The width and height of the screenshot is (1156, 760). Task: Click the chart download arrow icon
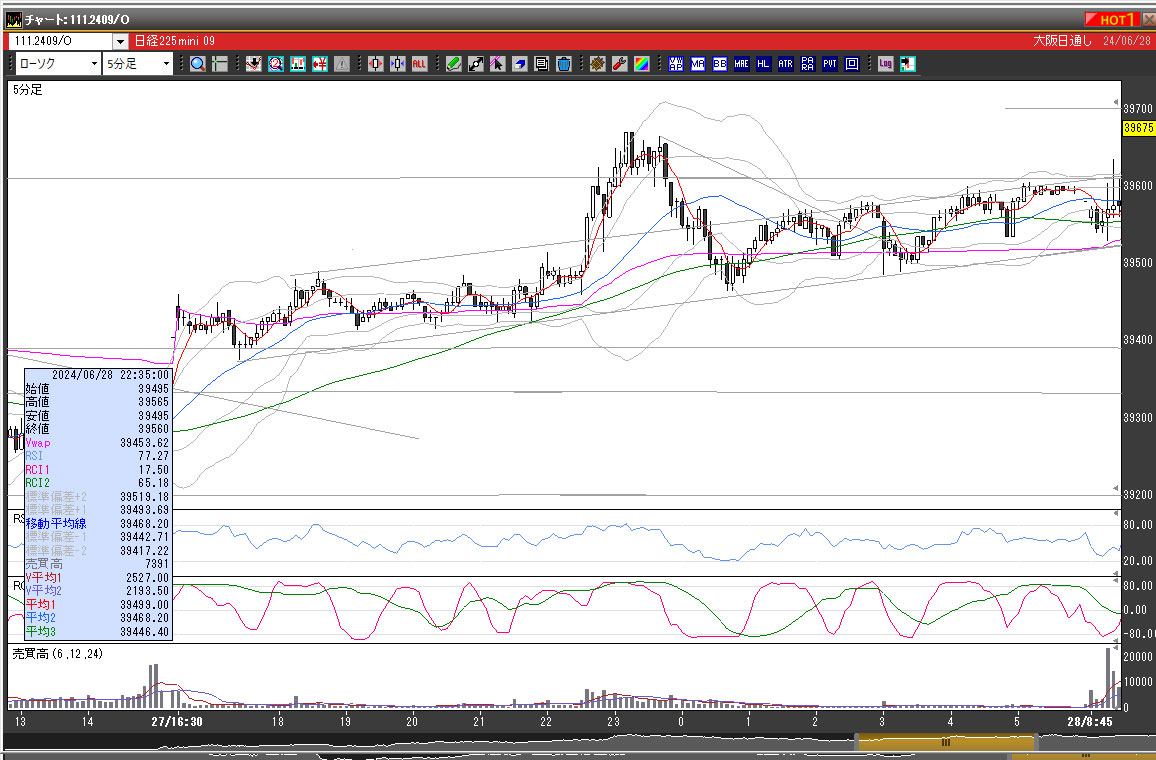pos(254,64)
